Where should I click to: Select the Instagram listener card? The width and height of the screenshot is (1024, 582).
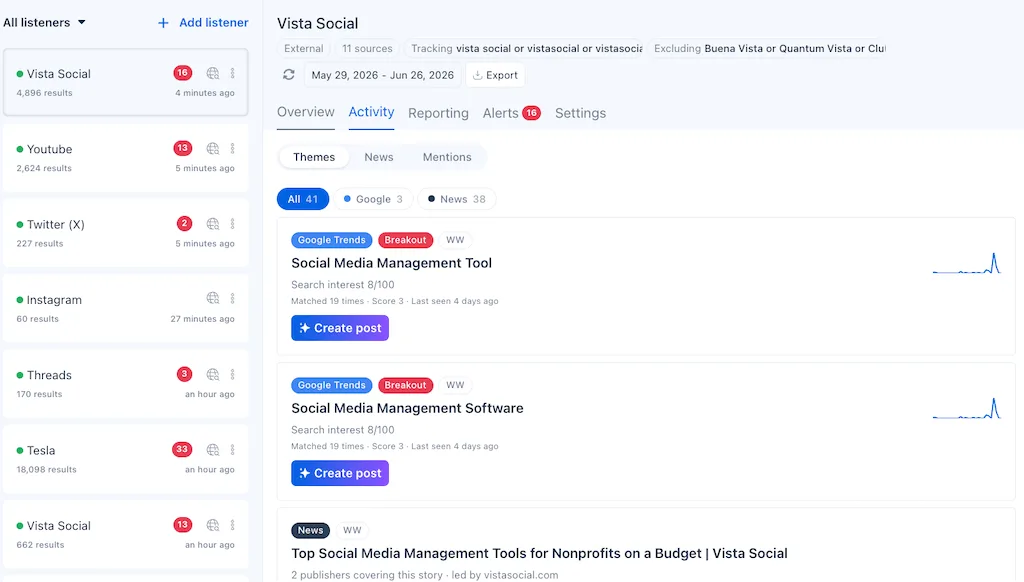(x=125, y=308)
